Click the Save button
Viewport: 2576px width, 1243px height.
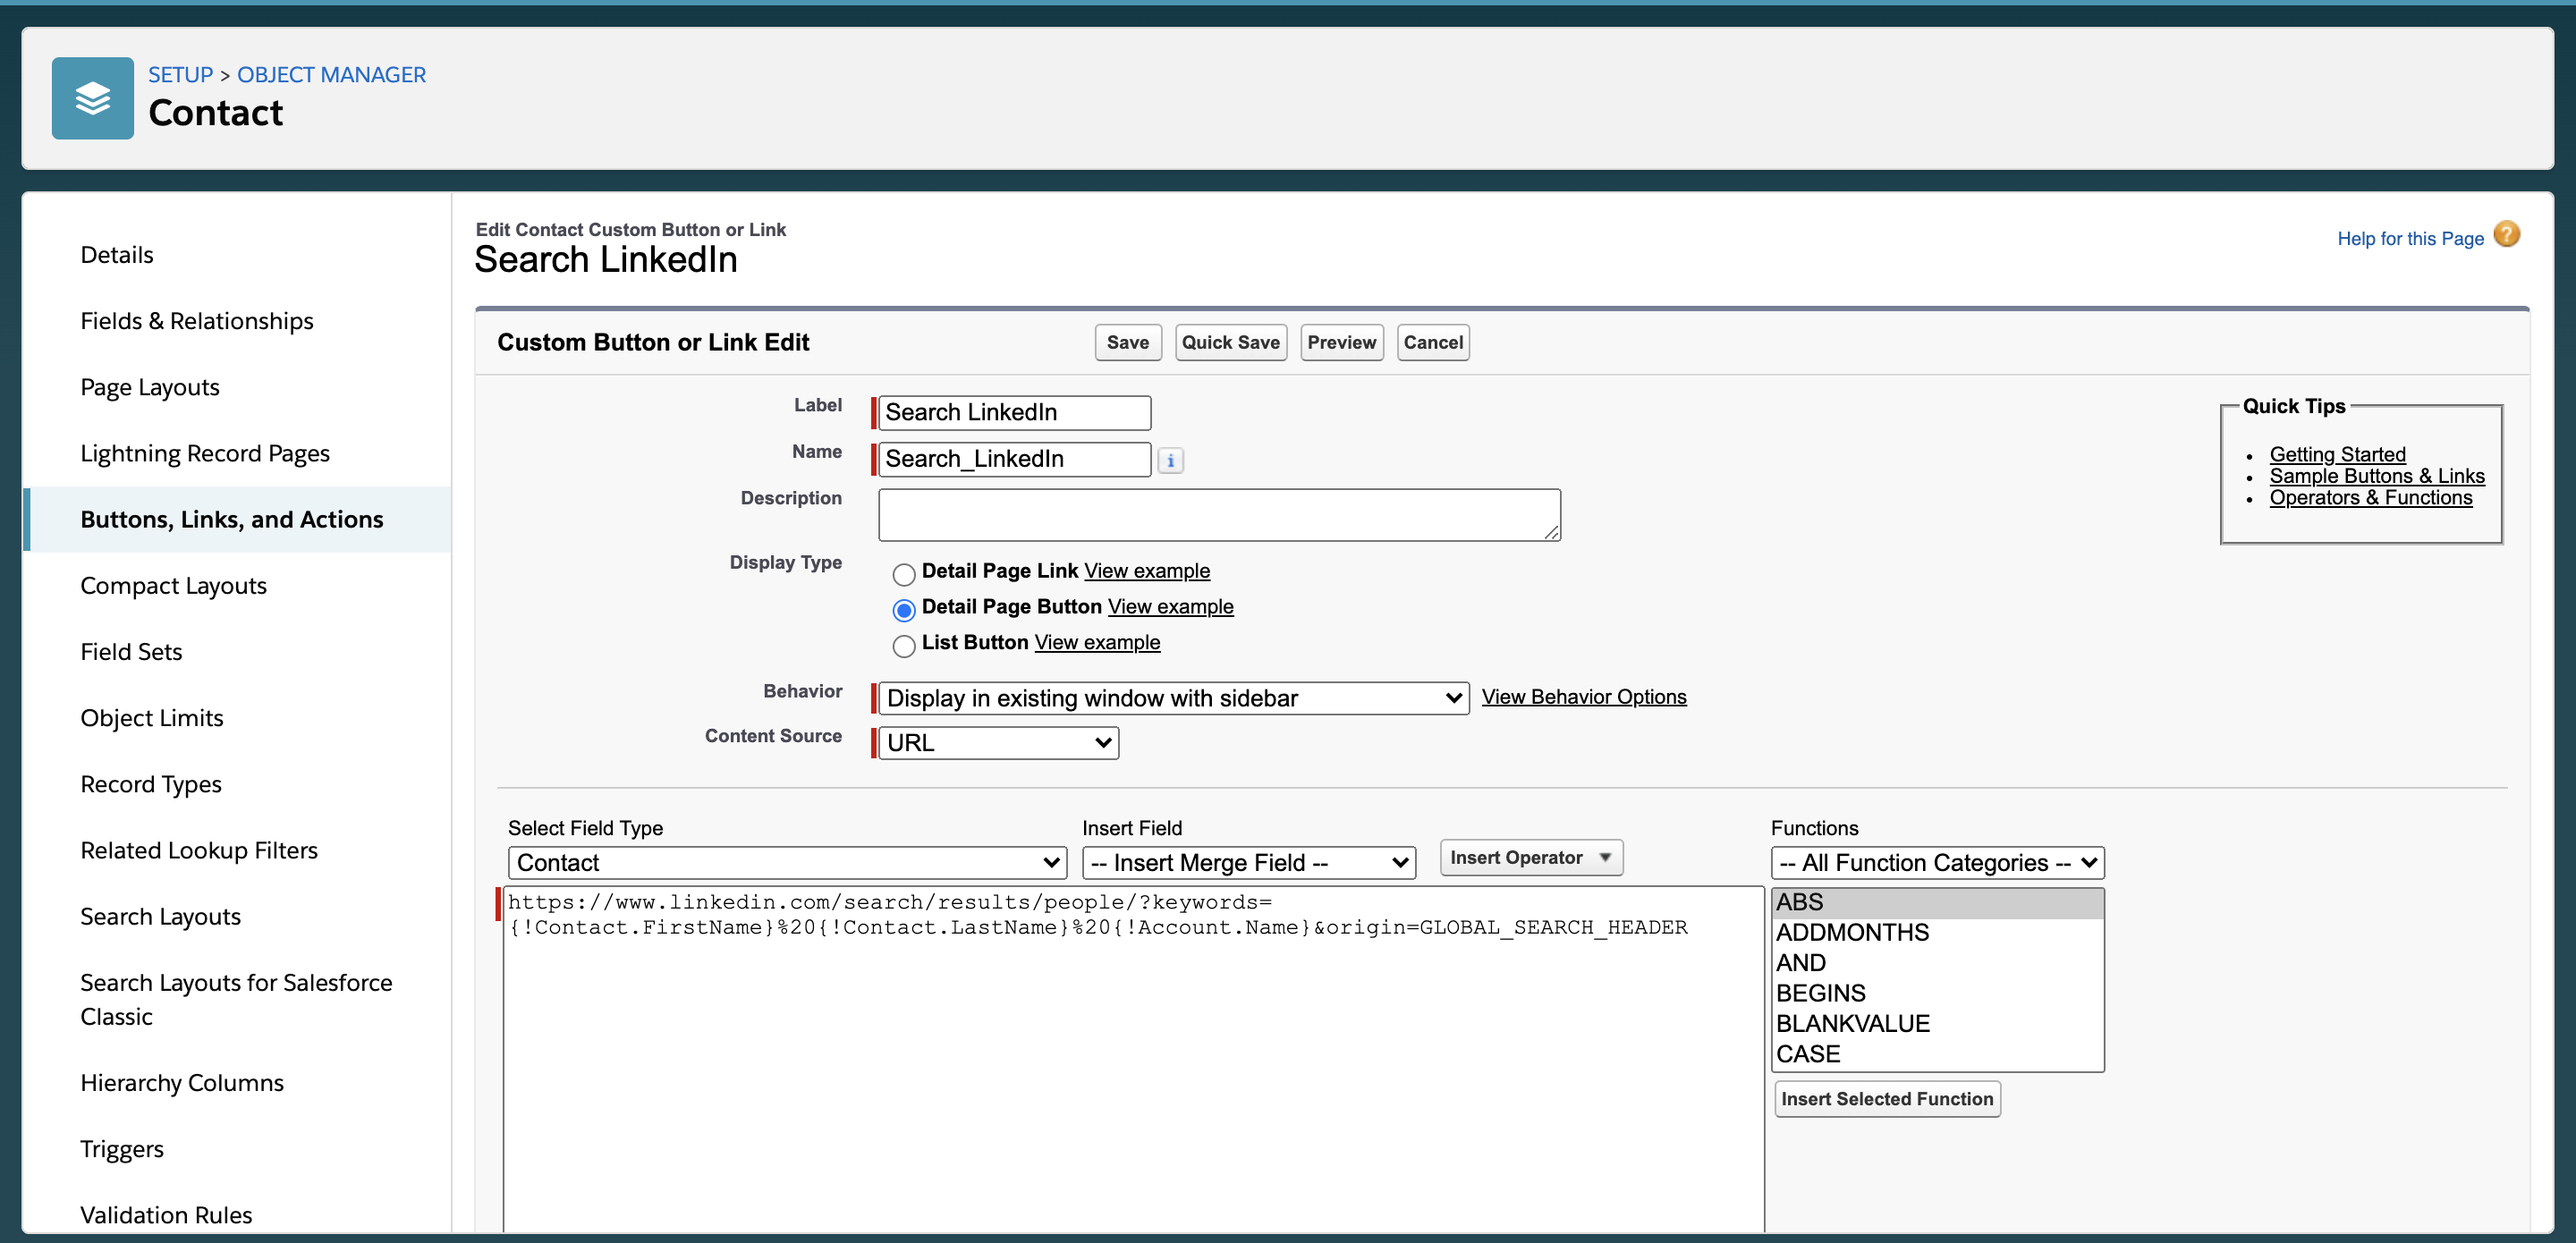click(1128, 342)
